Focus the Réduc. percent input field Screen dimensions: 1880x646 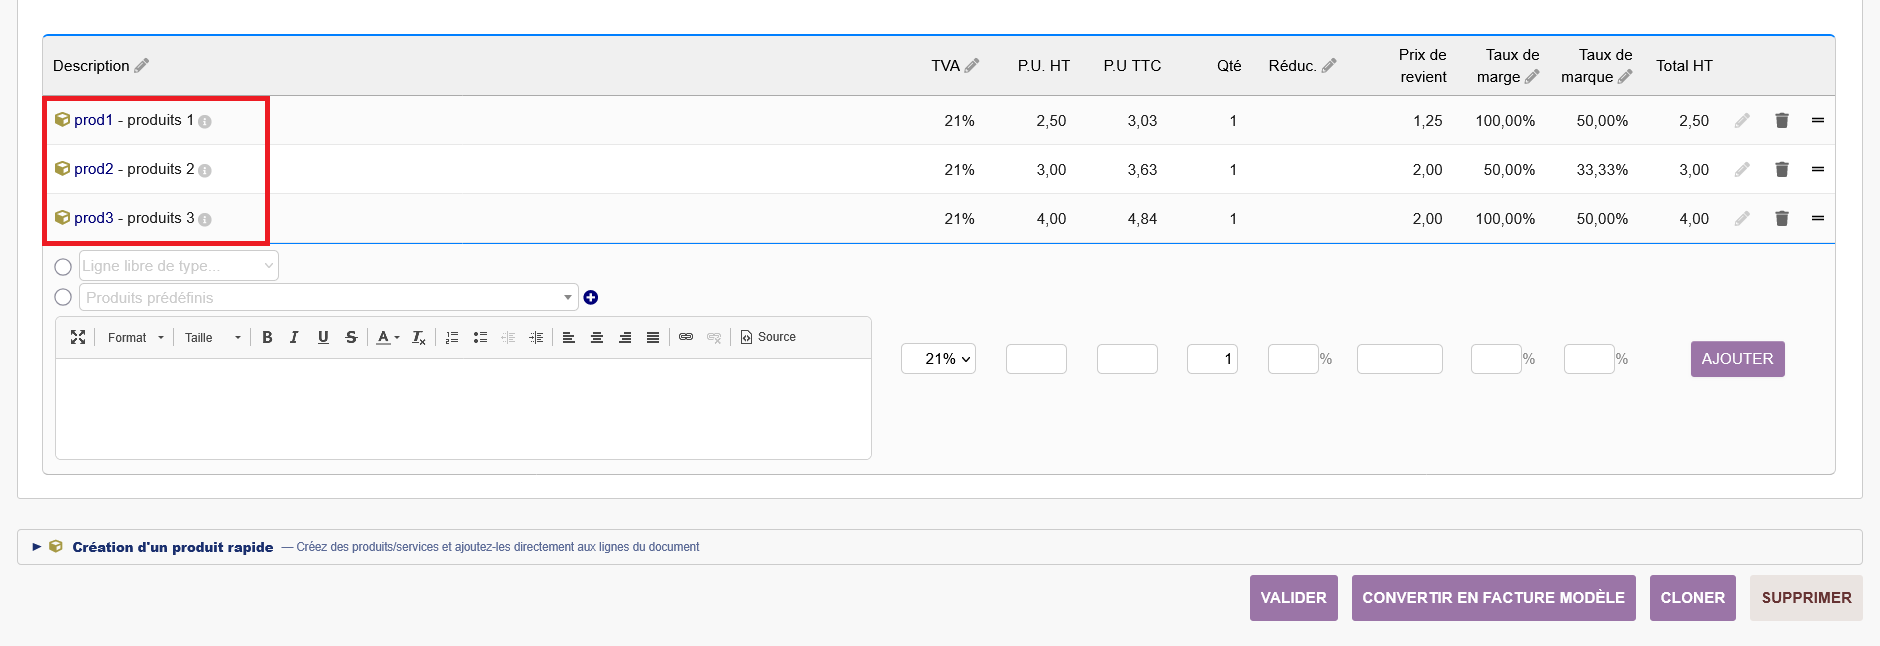tap(1293, 359)
